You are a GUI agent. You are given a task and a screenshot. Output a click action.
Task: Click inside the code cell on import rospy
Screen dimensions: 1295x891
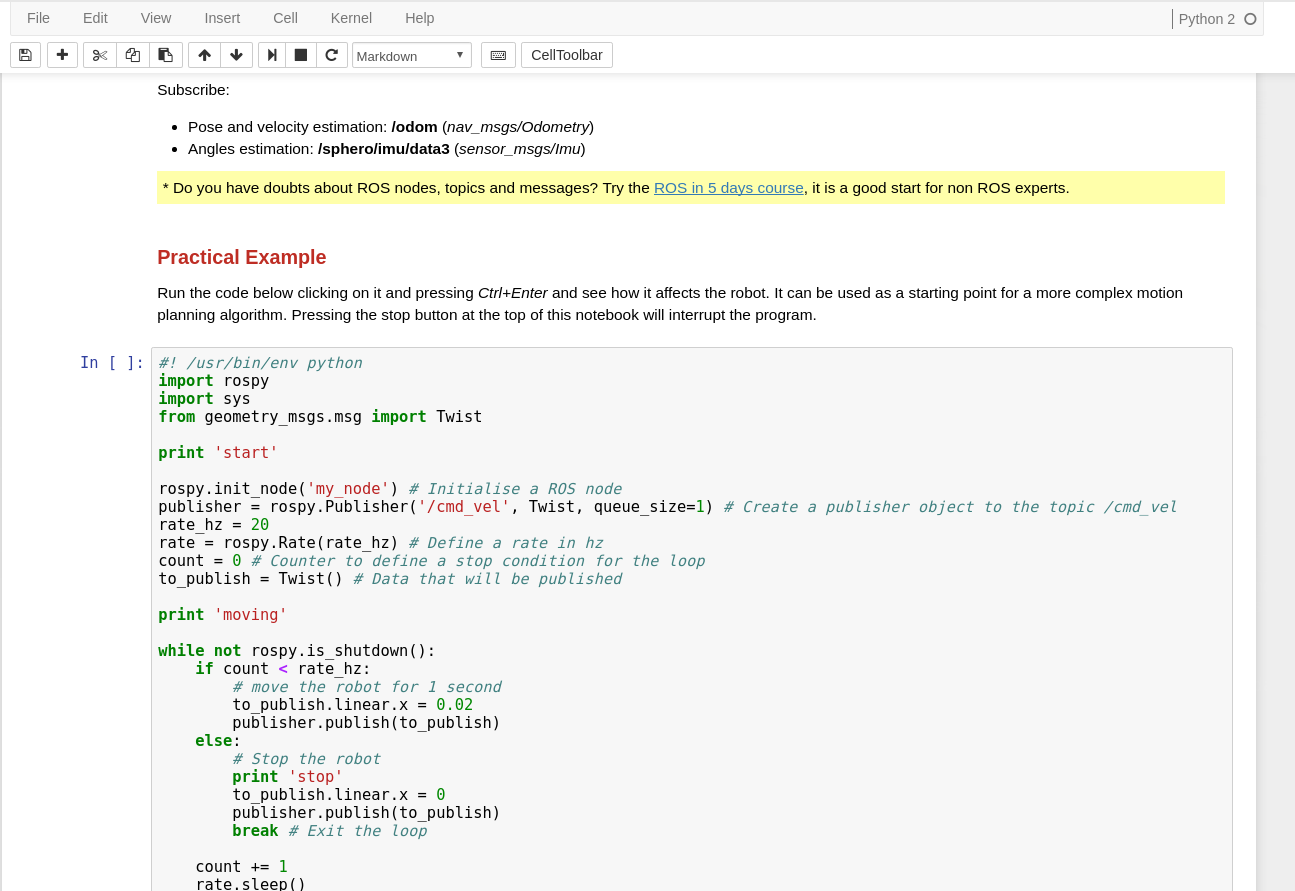click(213, 381)
